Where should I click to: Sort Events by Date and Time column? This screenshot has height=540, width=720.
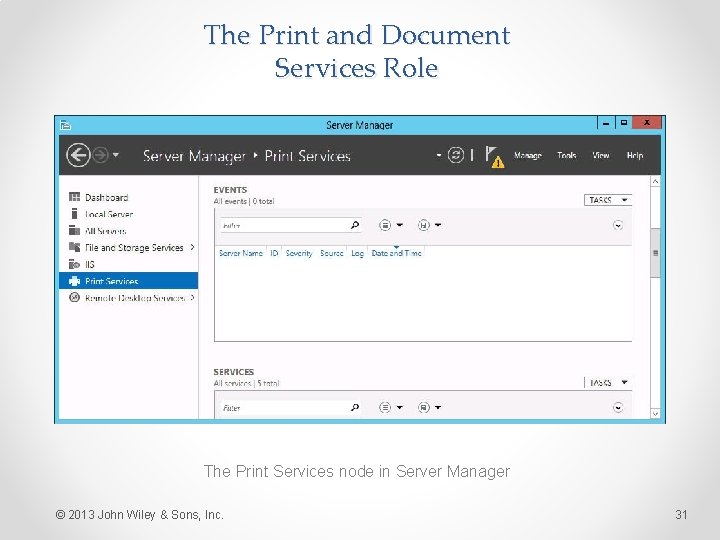tap(396, 253)
